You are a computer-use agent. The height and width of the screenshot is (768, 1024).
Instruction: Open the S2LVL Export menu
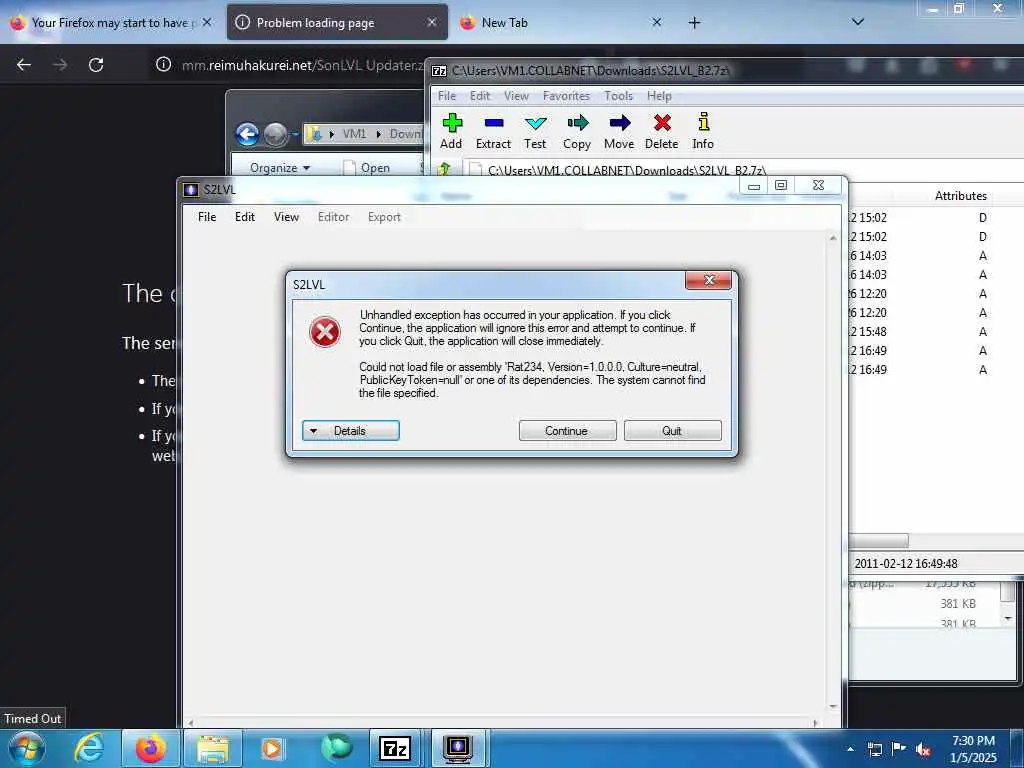pyautogui.click(x=384, y=217)
